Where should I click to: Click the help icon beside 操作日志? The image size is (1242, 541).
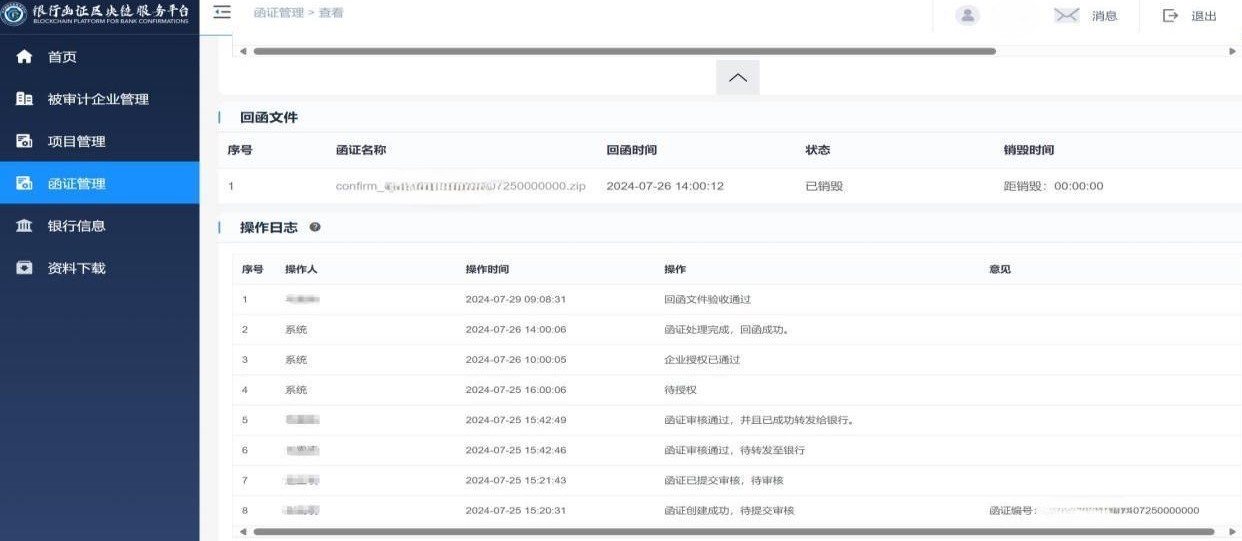click(x=315, y=227)
